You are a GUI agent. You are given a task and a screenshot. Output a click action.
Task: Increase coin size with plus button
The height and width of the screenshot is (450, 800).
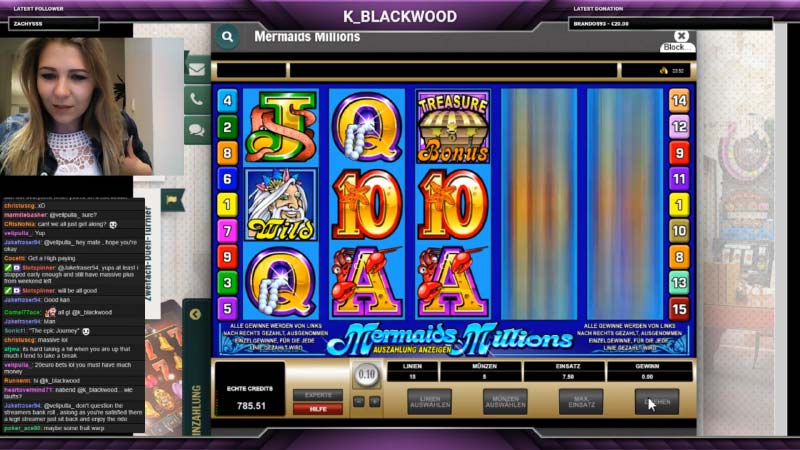click(x=375, y=402)
